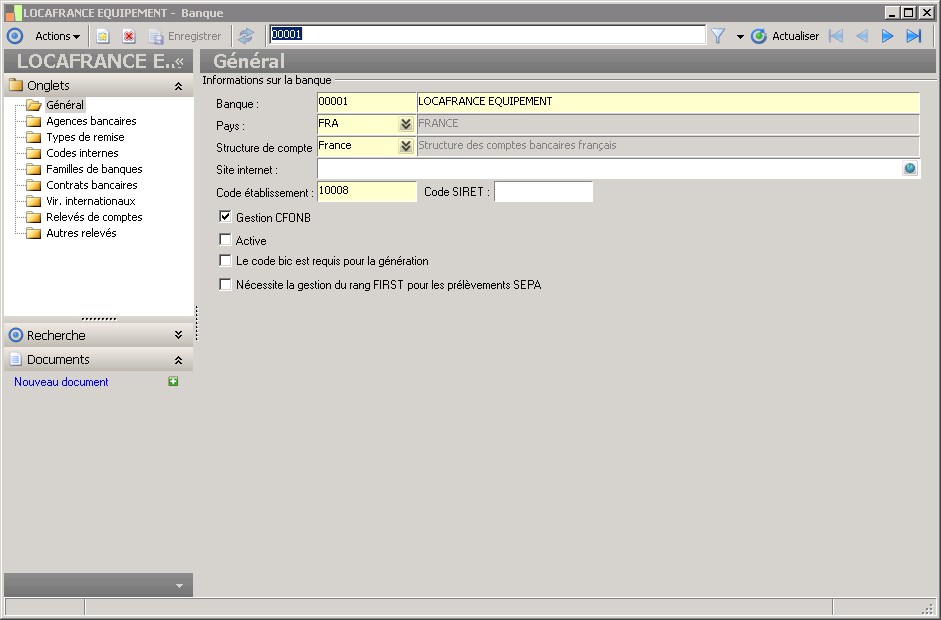Viewport: 941px width, 620px height.
Task: Collapse the Documents section
Action: [x=178, y=360]
